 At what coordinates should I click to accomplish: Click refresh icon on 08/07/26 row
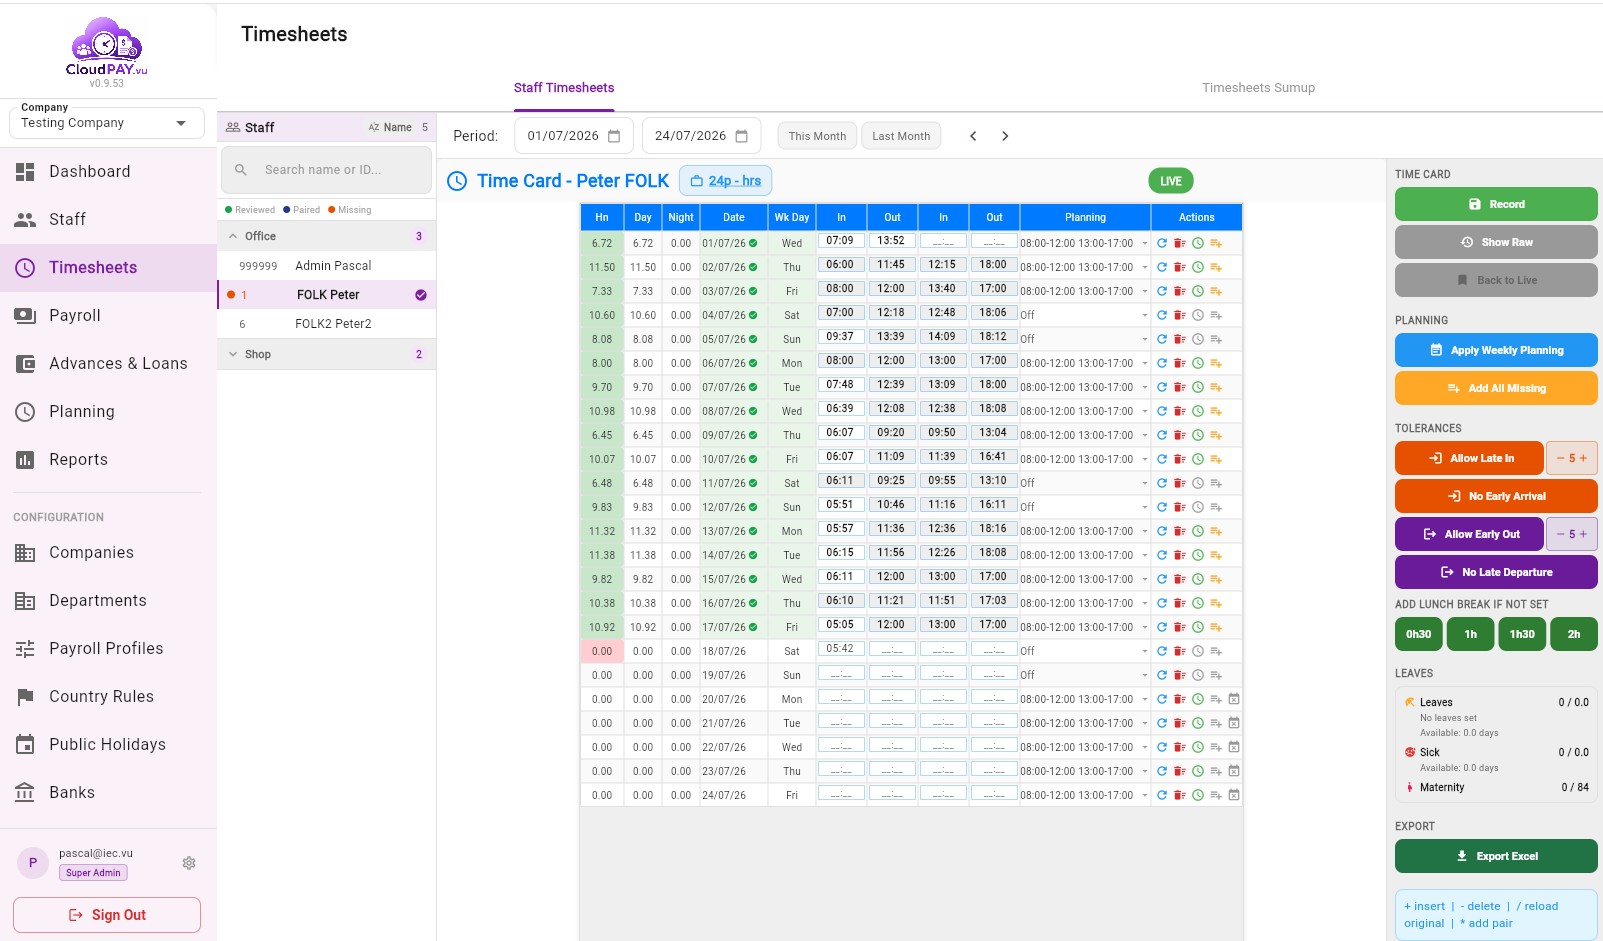1162,411
